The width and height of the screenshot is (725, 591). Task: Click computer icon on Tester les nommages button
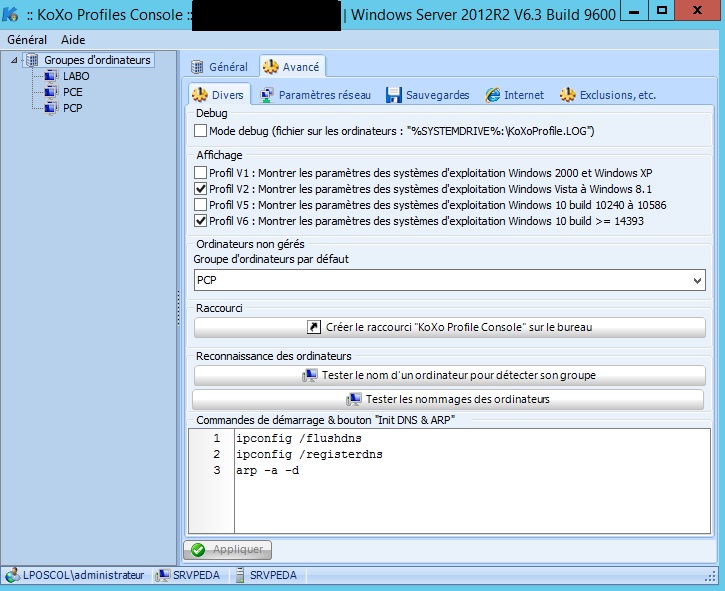[x=354, y=399]
